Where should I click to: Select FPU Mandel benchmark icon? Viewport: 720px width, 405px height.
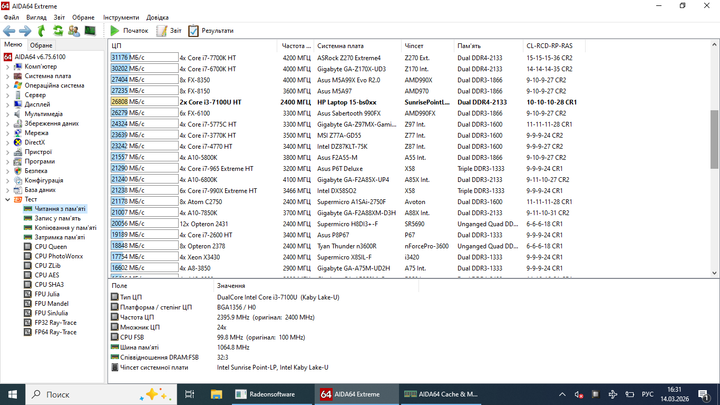coord(28,304)
